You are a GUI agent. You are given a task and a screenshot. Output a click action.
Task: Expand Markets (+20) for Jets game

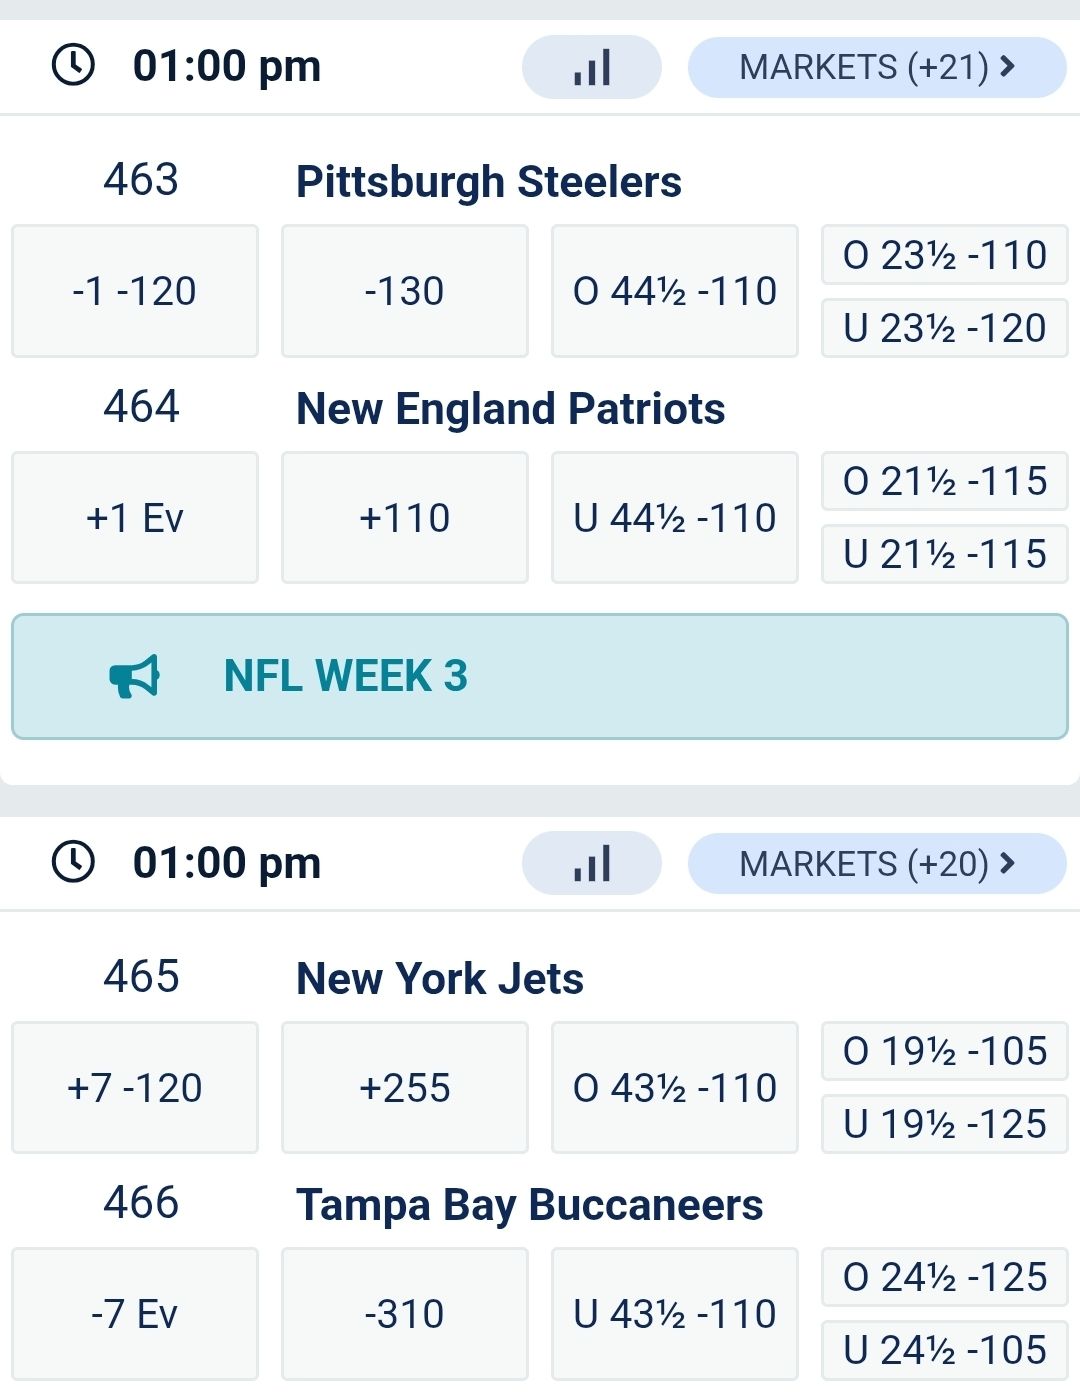[x=877, y=864]
